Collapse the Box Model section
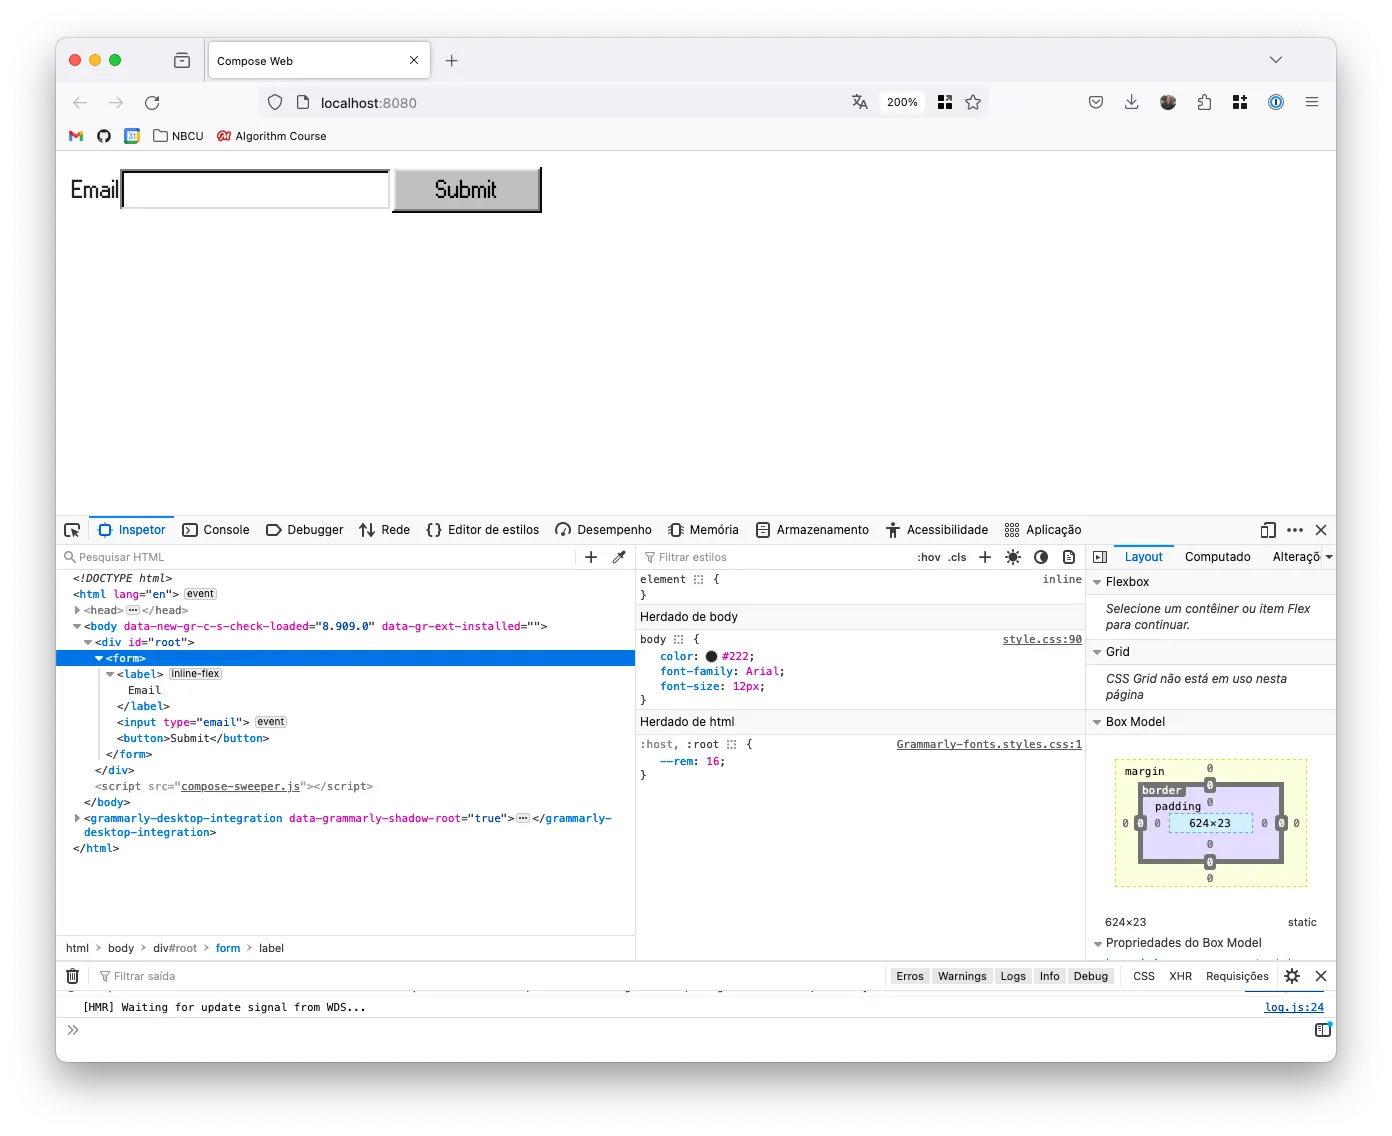1392x1136 pixels. pos(1097,722)
